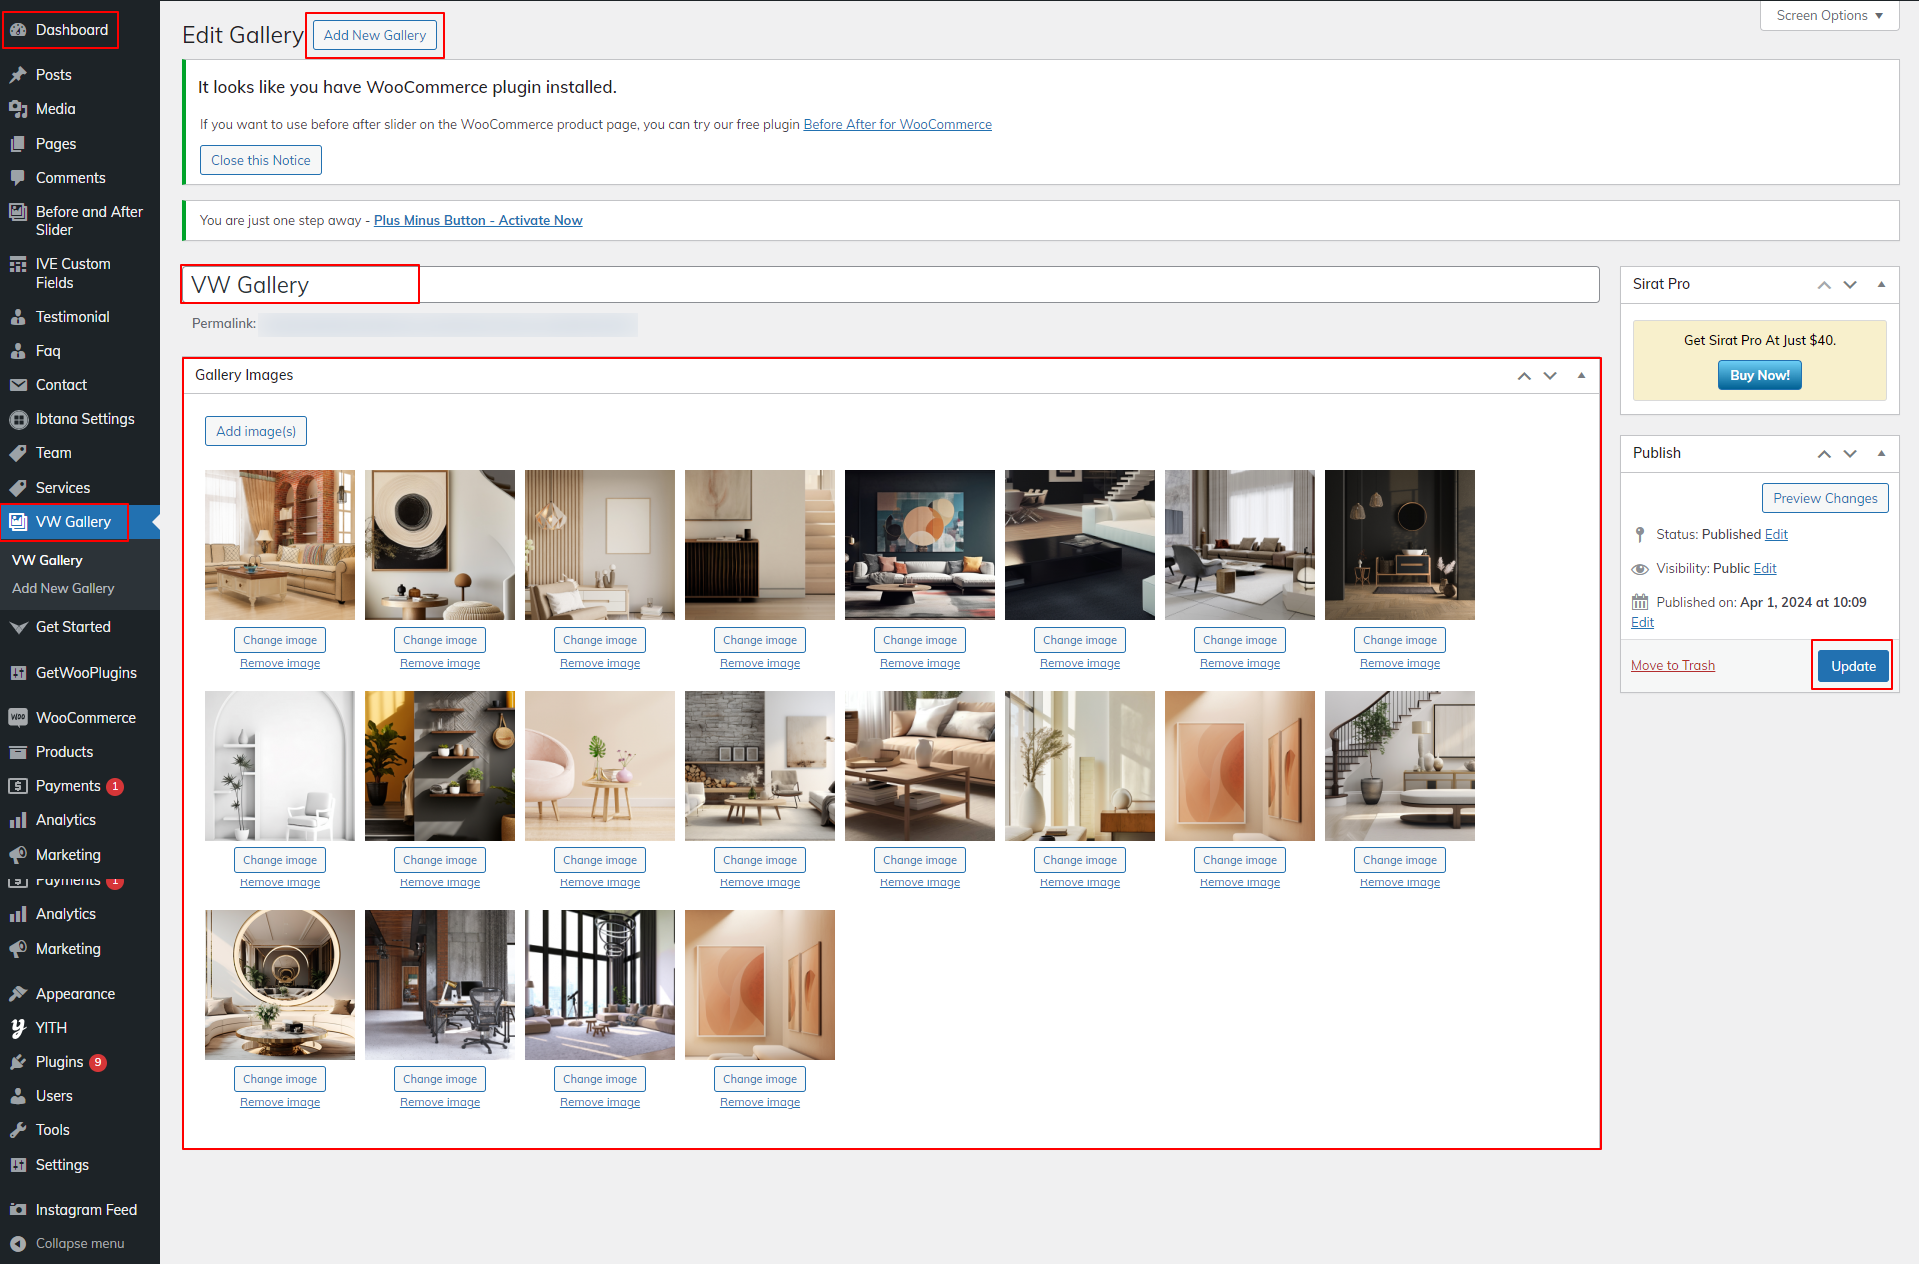Click the Contact envelope icon
The height and width of the screenshot is (1264, 1919).
[x=18, y=385]
